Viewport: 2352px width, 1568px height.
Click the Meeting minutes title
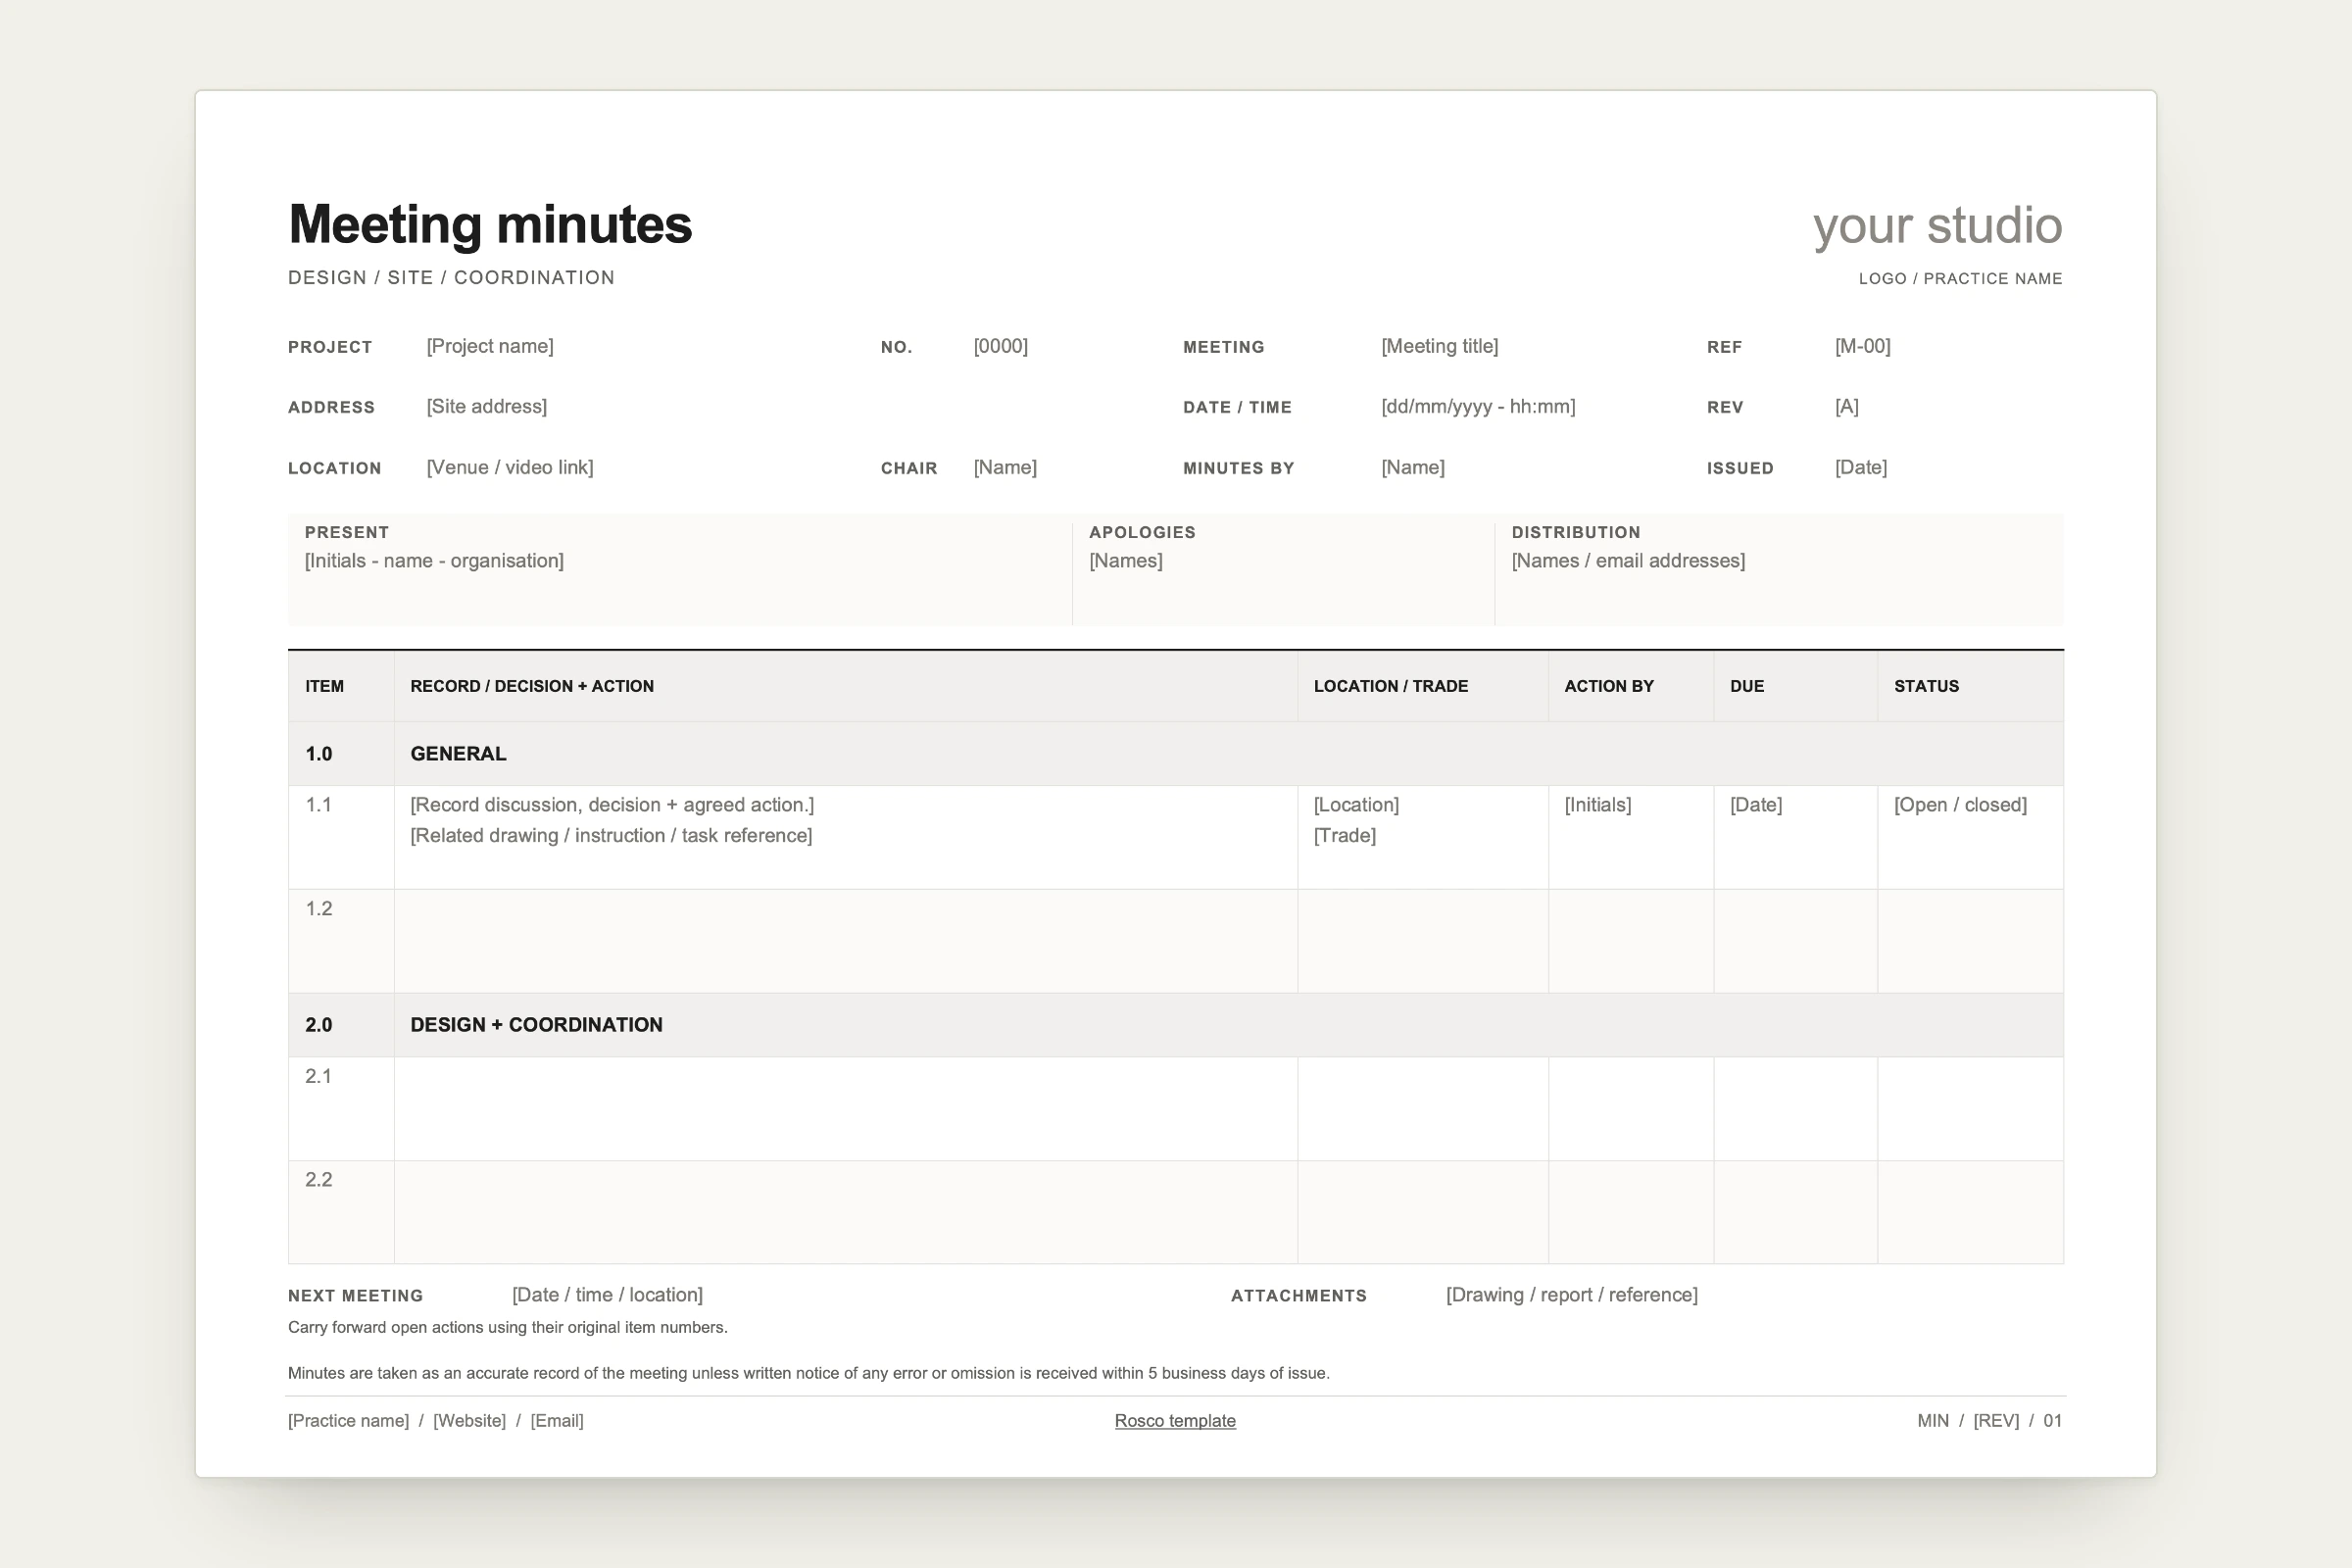click(x=490, y=224)
